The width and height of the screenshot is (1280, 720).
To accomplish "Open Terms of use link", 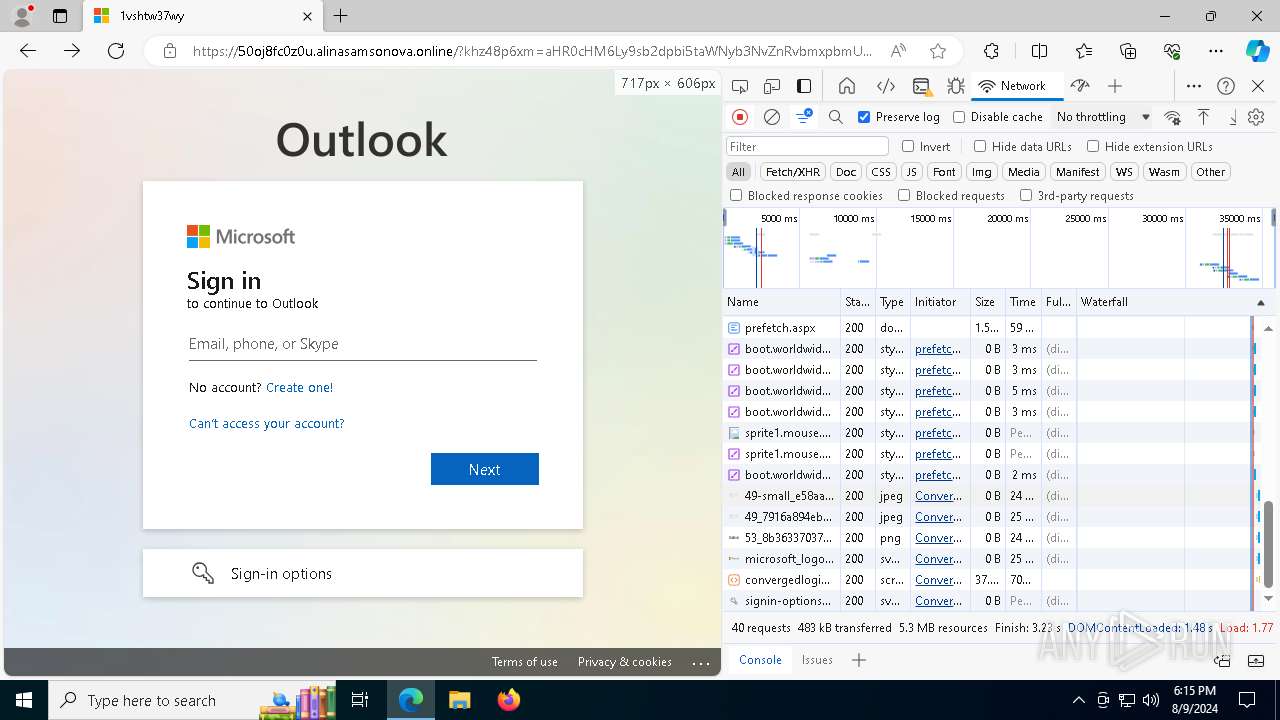I will [x=525, y=662].
